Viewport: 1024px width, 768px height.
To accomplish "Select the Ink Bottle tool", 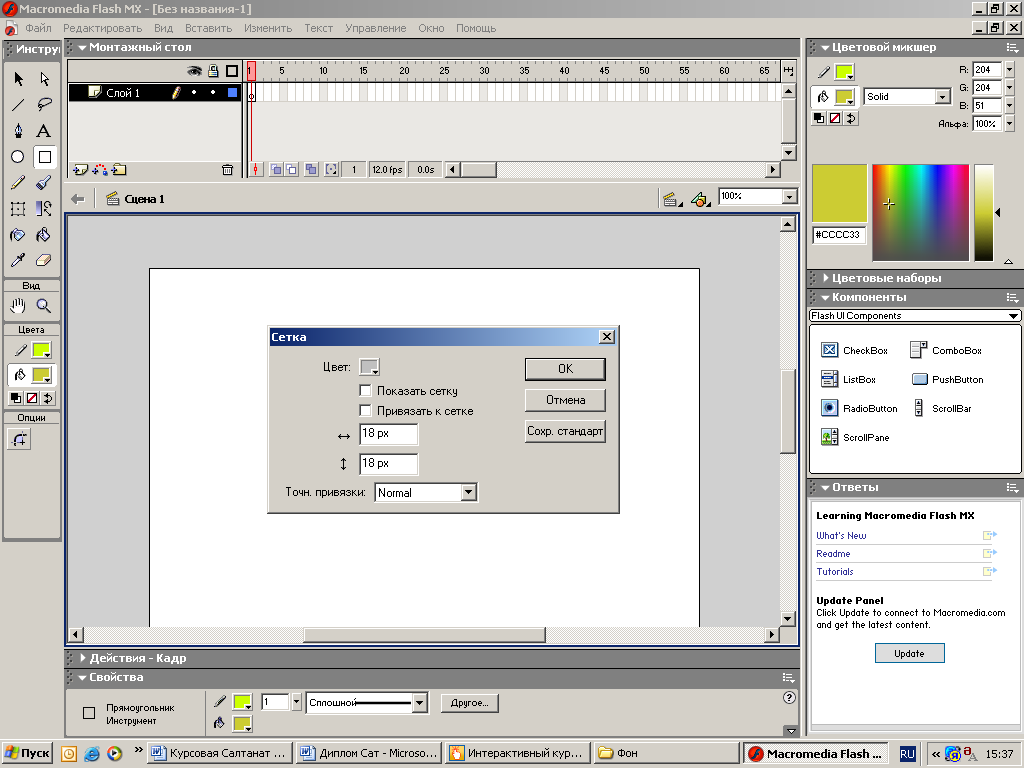I will click(x=18, y=234).
